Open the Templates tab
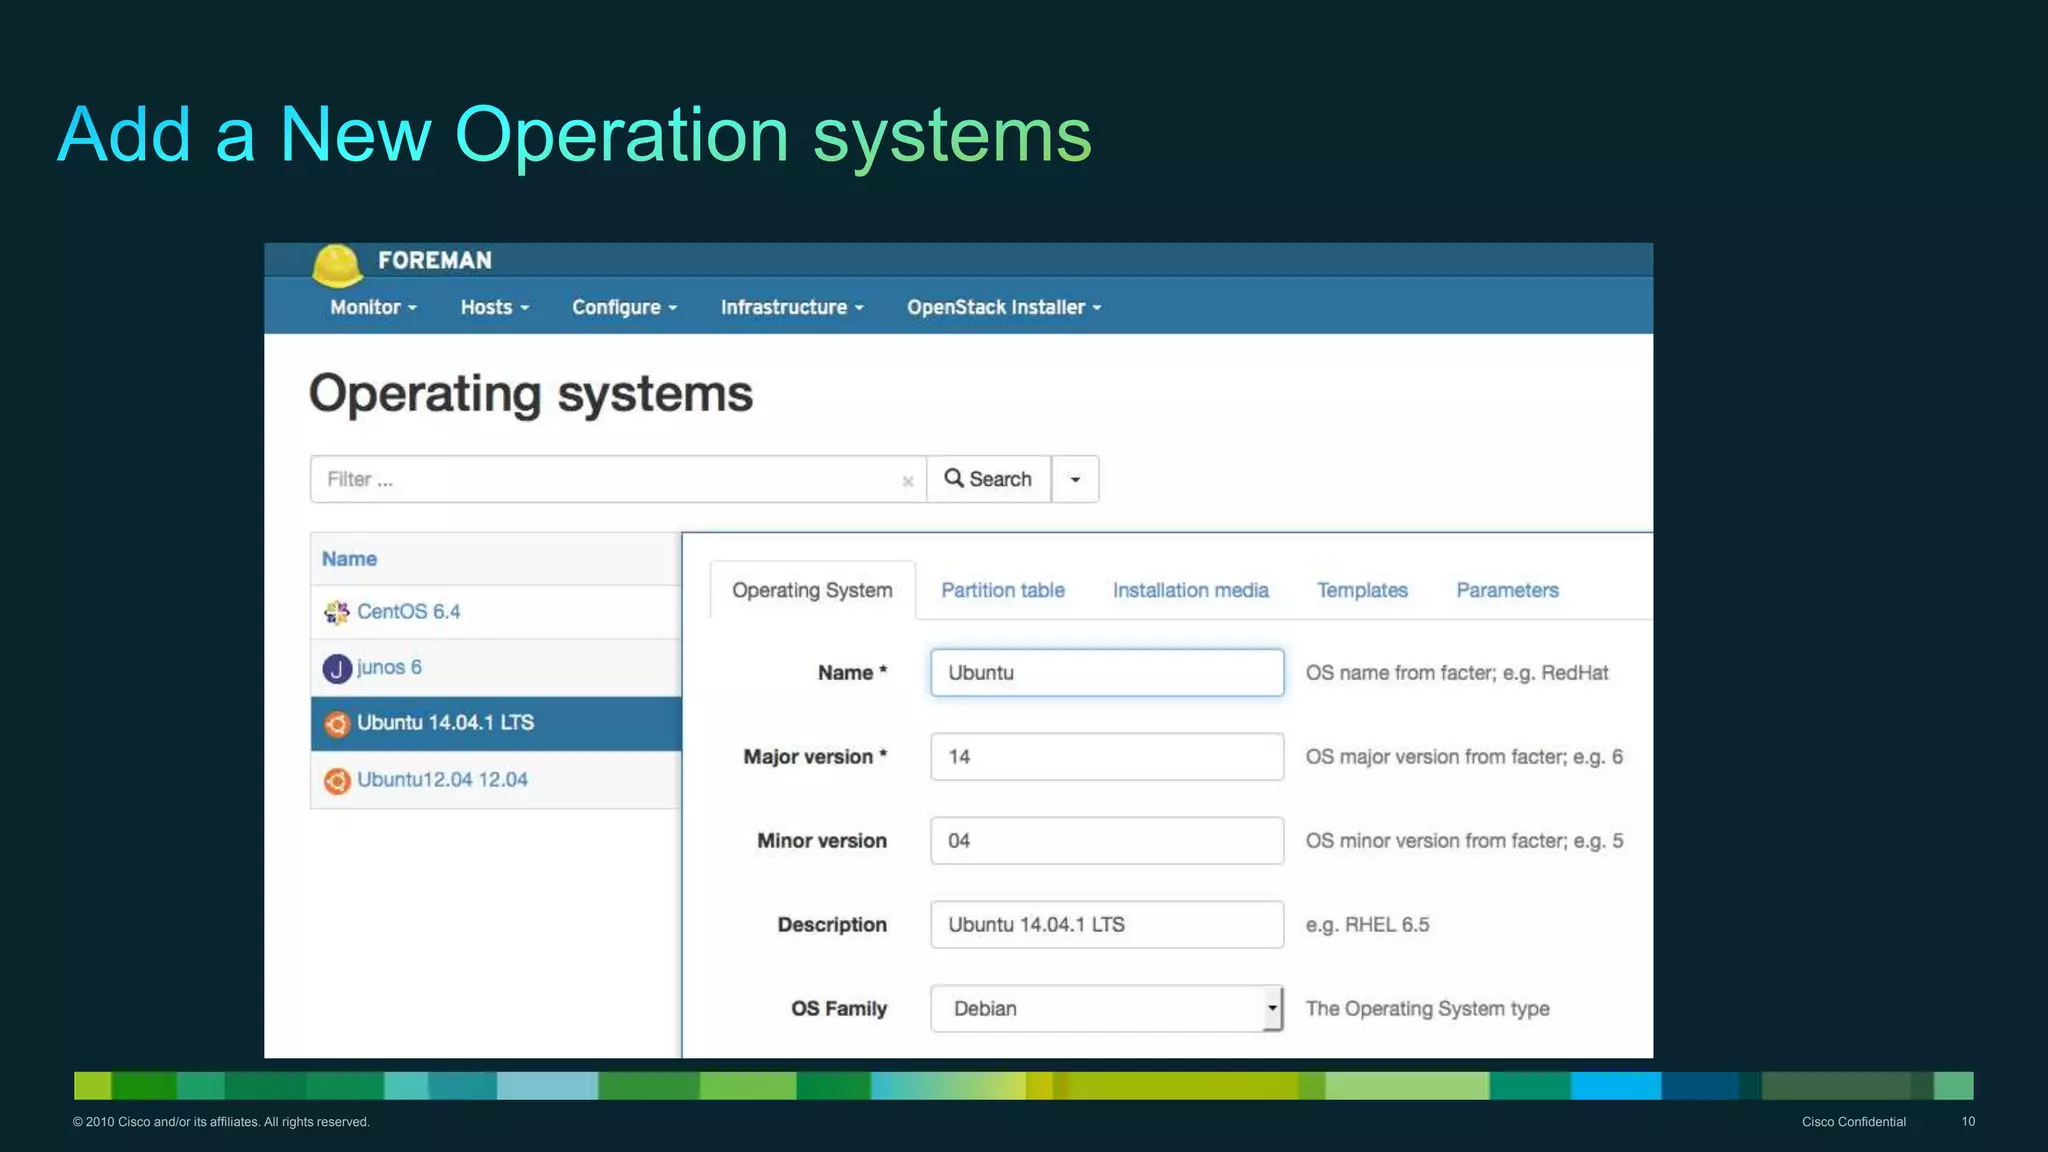This screenshot has height=1152, width=2048. point(1361,590)
